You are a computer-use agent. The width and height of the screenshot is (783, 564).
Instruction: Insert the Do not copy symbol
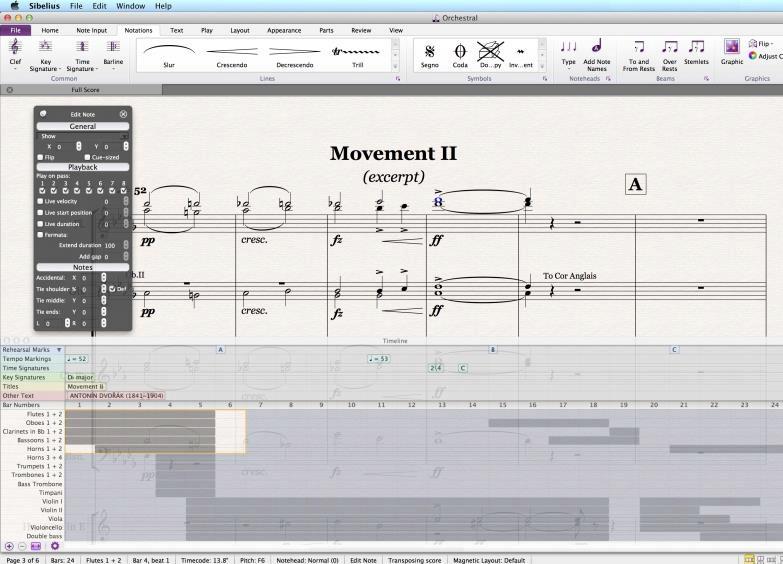coord(490,55)
